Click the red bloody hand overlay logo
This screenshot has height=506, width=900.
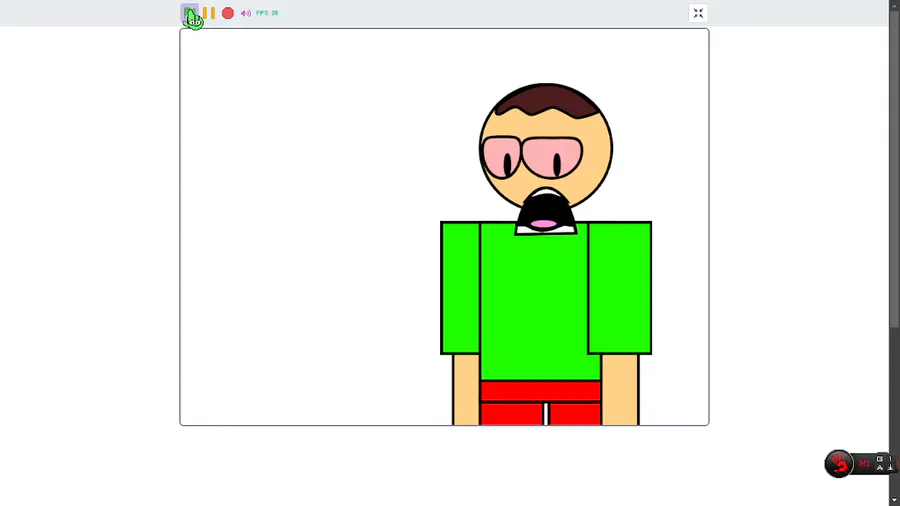pyautogui.click(x=839, y=463)
